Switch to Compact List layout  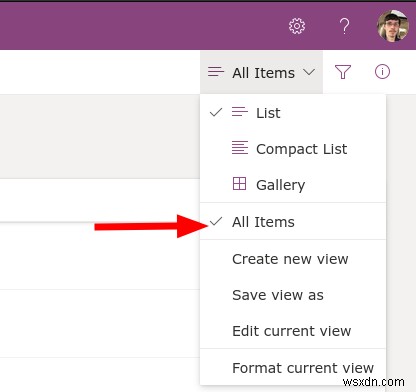[293, 149]
